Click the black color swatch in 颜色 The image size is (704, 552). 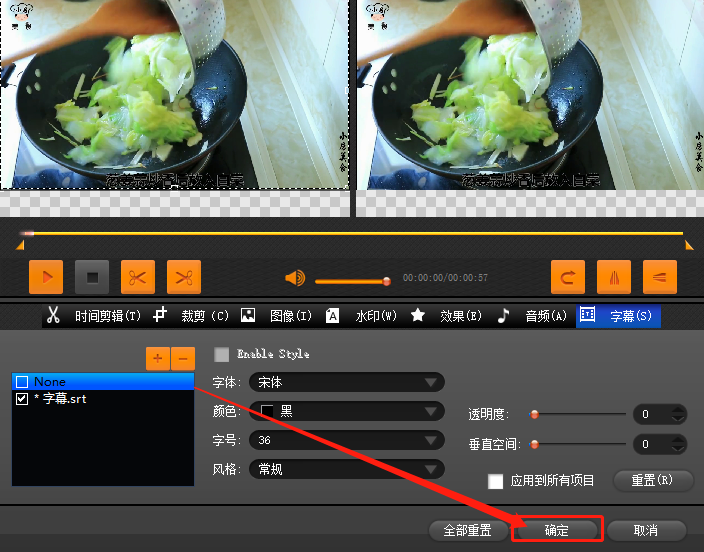coord(267,411)
